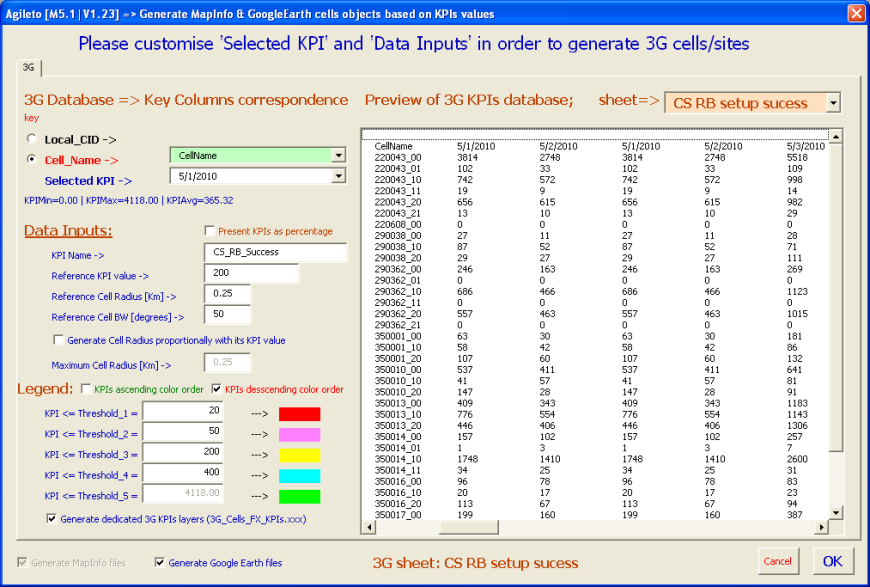Viewport: 870px width, 587px height.
Task: Expand the Selected KPI date dropdown
Action: [338, 176]
